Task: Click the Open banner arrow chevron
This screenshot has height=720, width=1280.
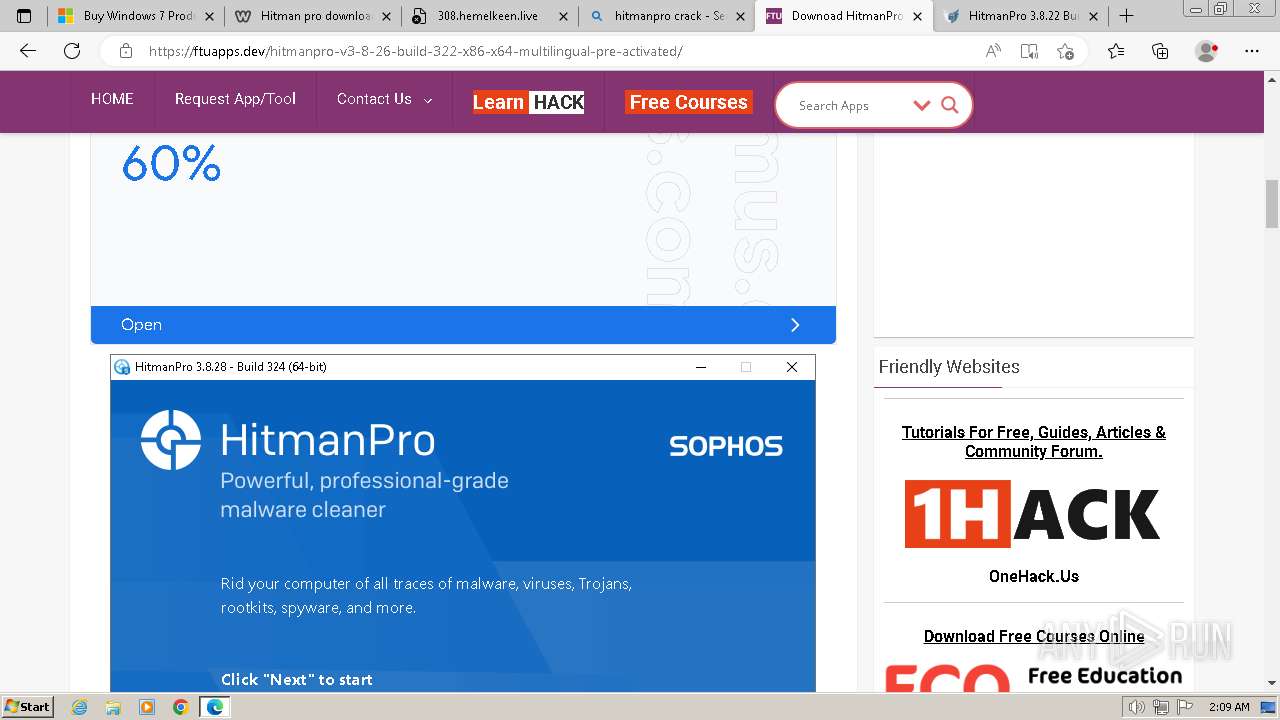Action: point(795,325)
